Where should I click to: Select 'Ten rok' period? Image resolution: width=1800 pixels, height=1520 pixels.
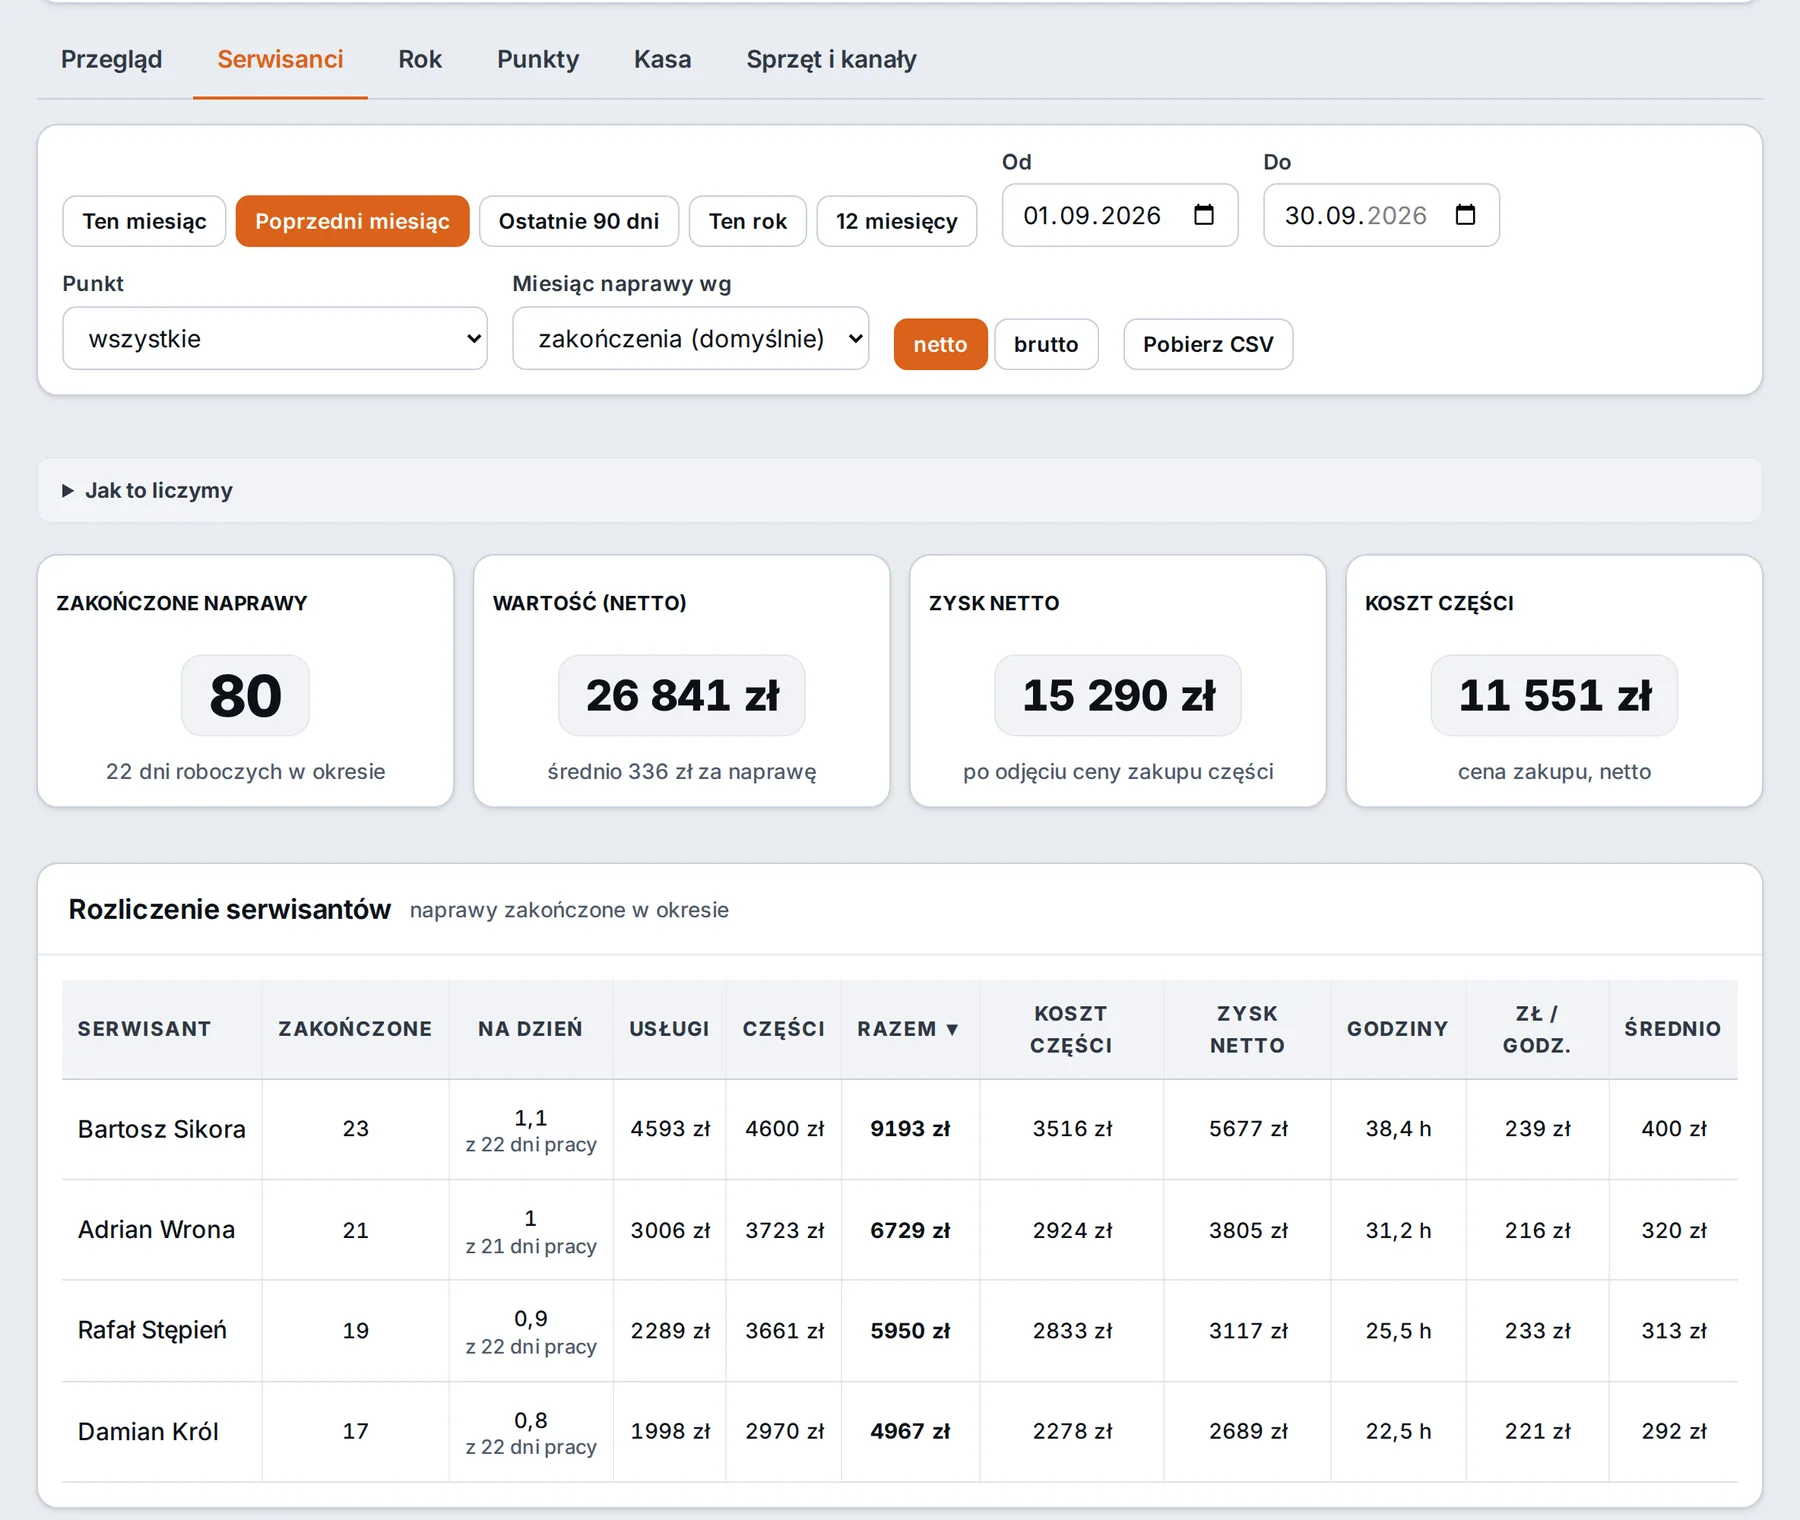click(x=748, y=221)
